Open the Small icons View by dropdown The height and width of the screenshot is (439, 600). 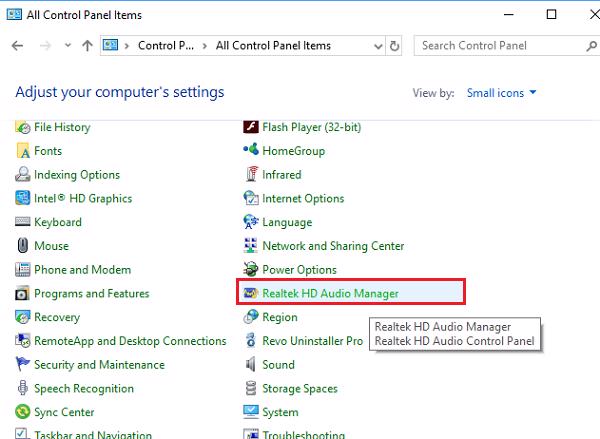tap(501, 93)
